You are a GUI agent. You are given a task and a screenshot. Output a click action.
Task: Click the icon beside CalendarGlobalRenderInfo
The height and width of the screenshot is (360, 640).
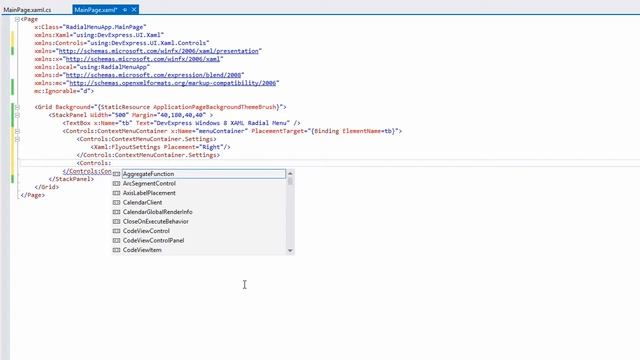116,212
